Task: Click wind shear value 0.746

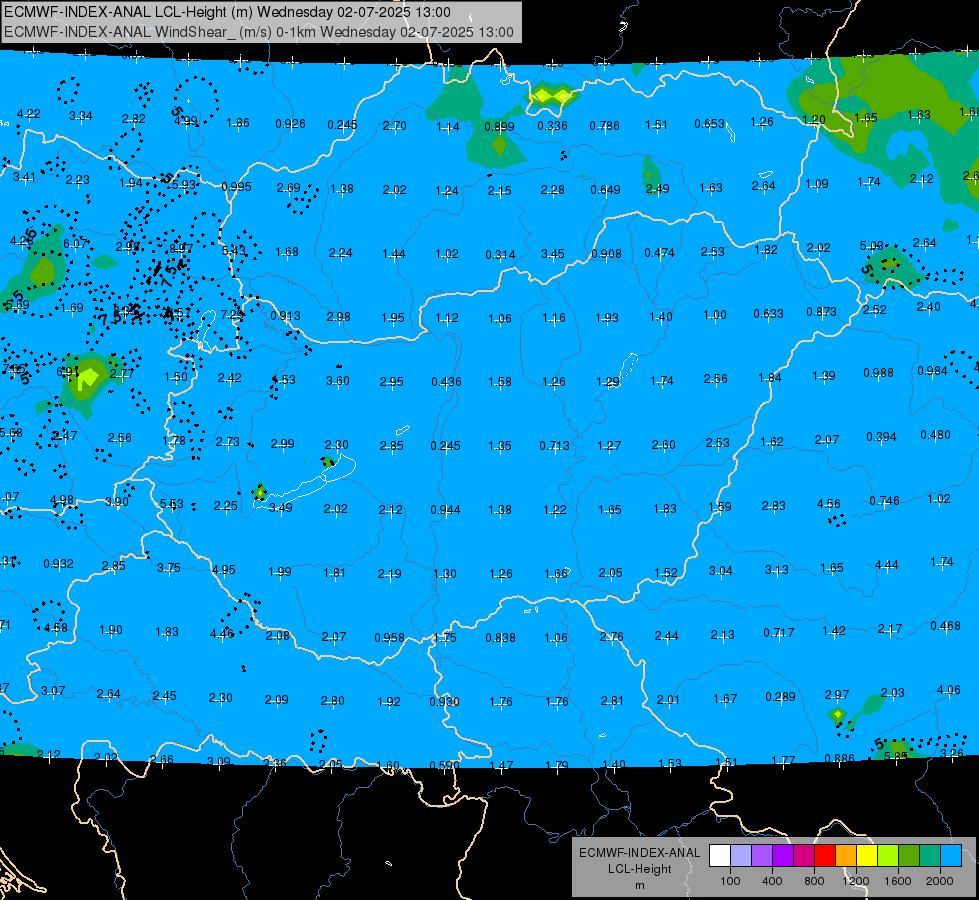Action: pyautogui.click(x=885, y=500)
